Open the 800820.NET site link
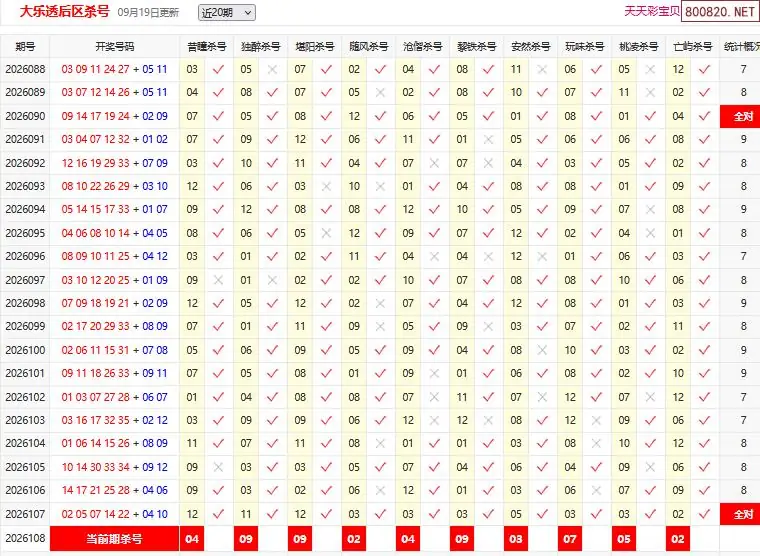Image resolution: width=760 pixels, height=556 pixels. click(x=720, y=12)
